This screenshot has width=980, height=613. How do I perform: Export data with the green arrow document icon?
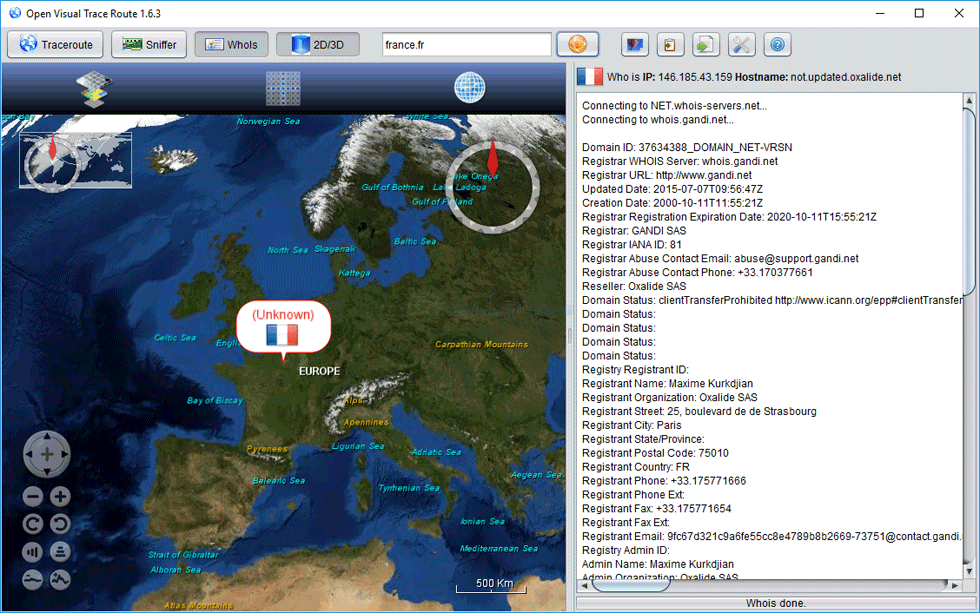(x=706, y=44)
